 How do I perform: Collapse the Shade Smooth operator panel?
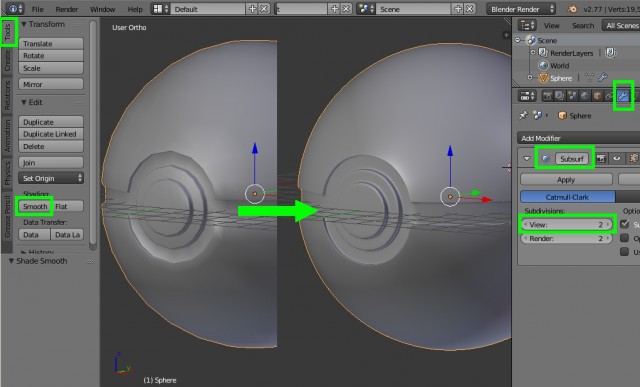[x=11, y=260]
